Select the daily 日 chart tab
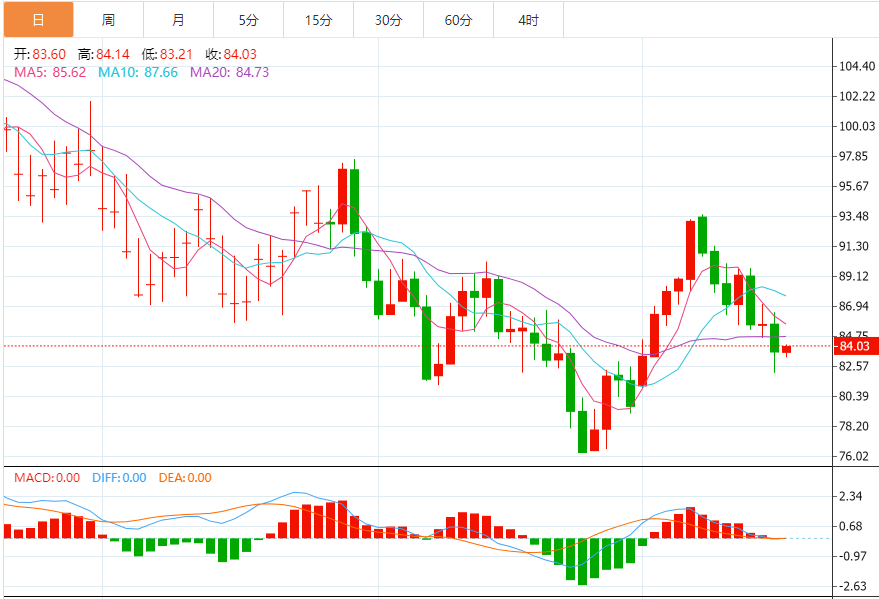The width and height of the screenshot is (879, 599). (x=38, y=20)
